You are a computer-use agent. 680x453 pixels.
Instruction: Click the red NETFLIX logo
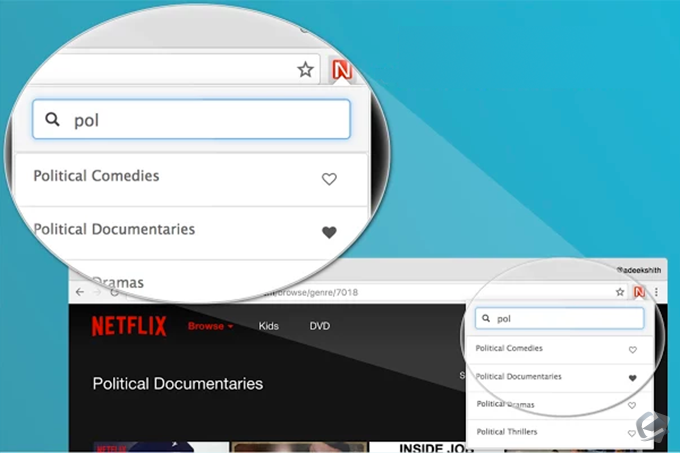(x=129, y=326)
